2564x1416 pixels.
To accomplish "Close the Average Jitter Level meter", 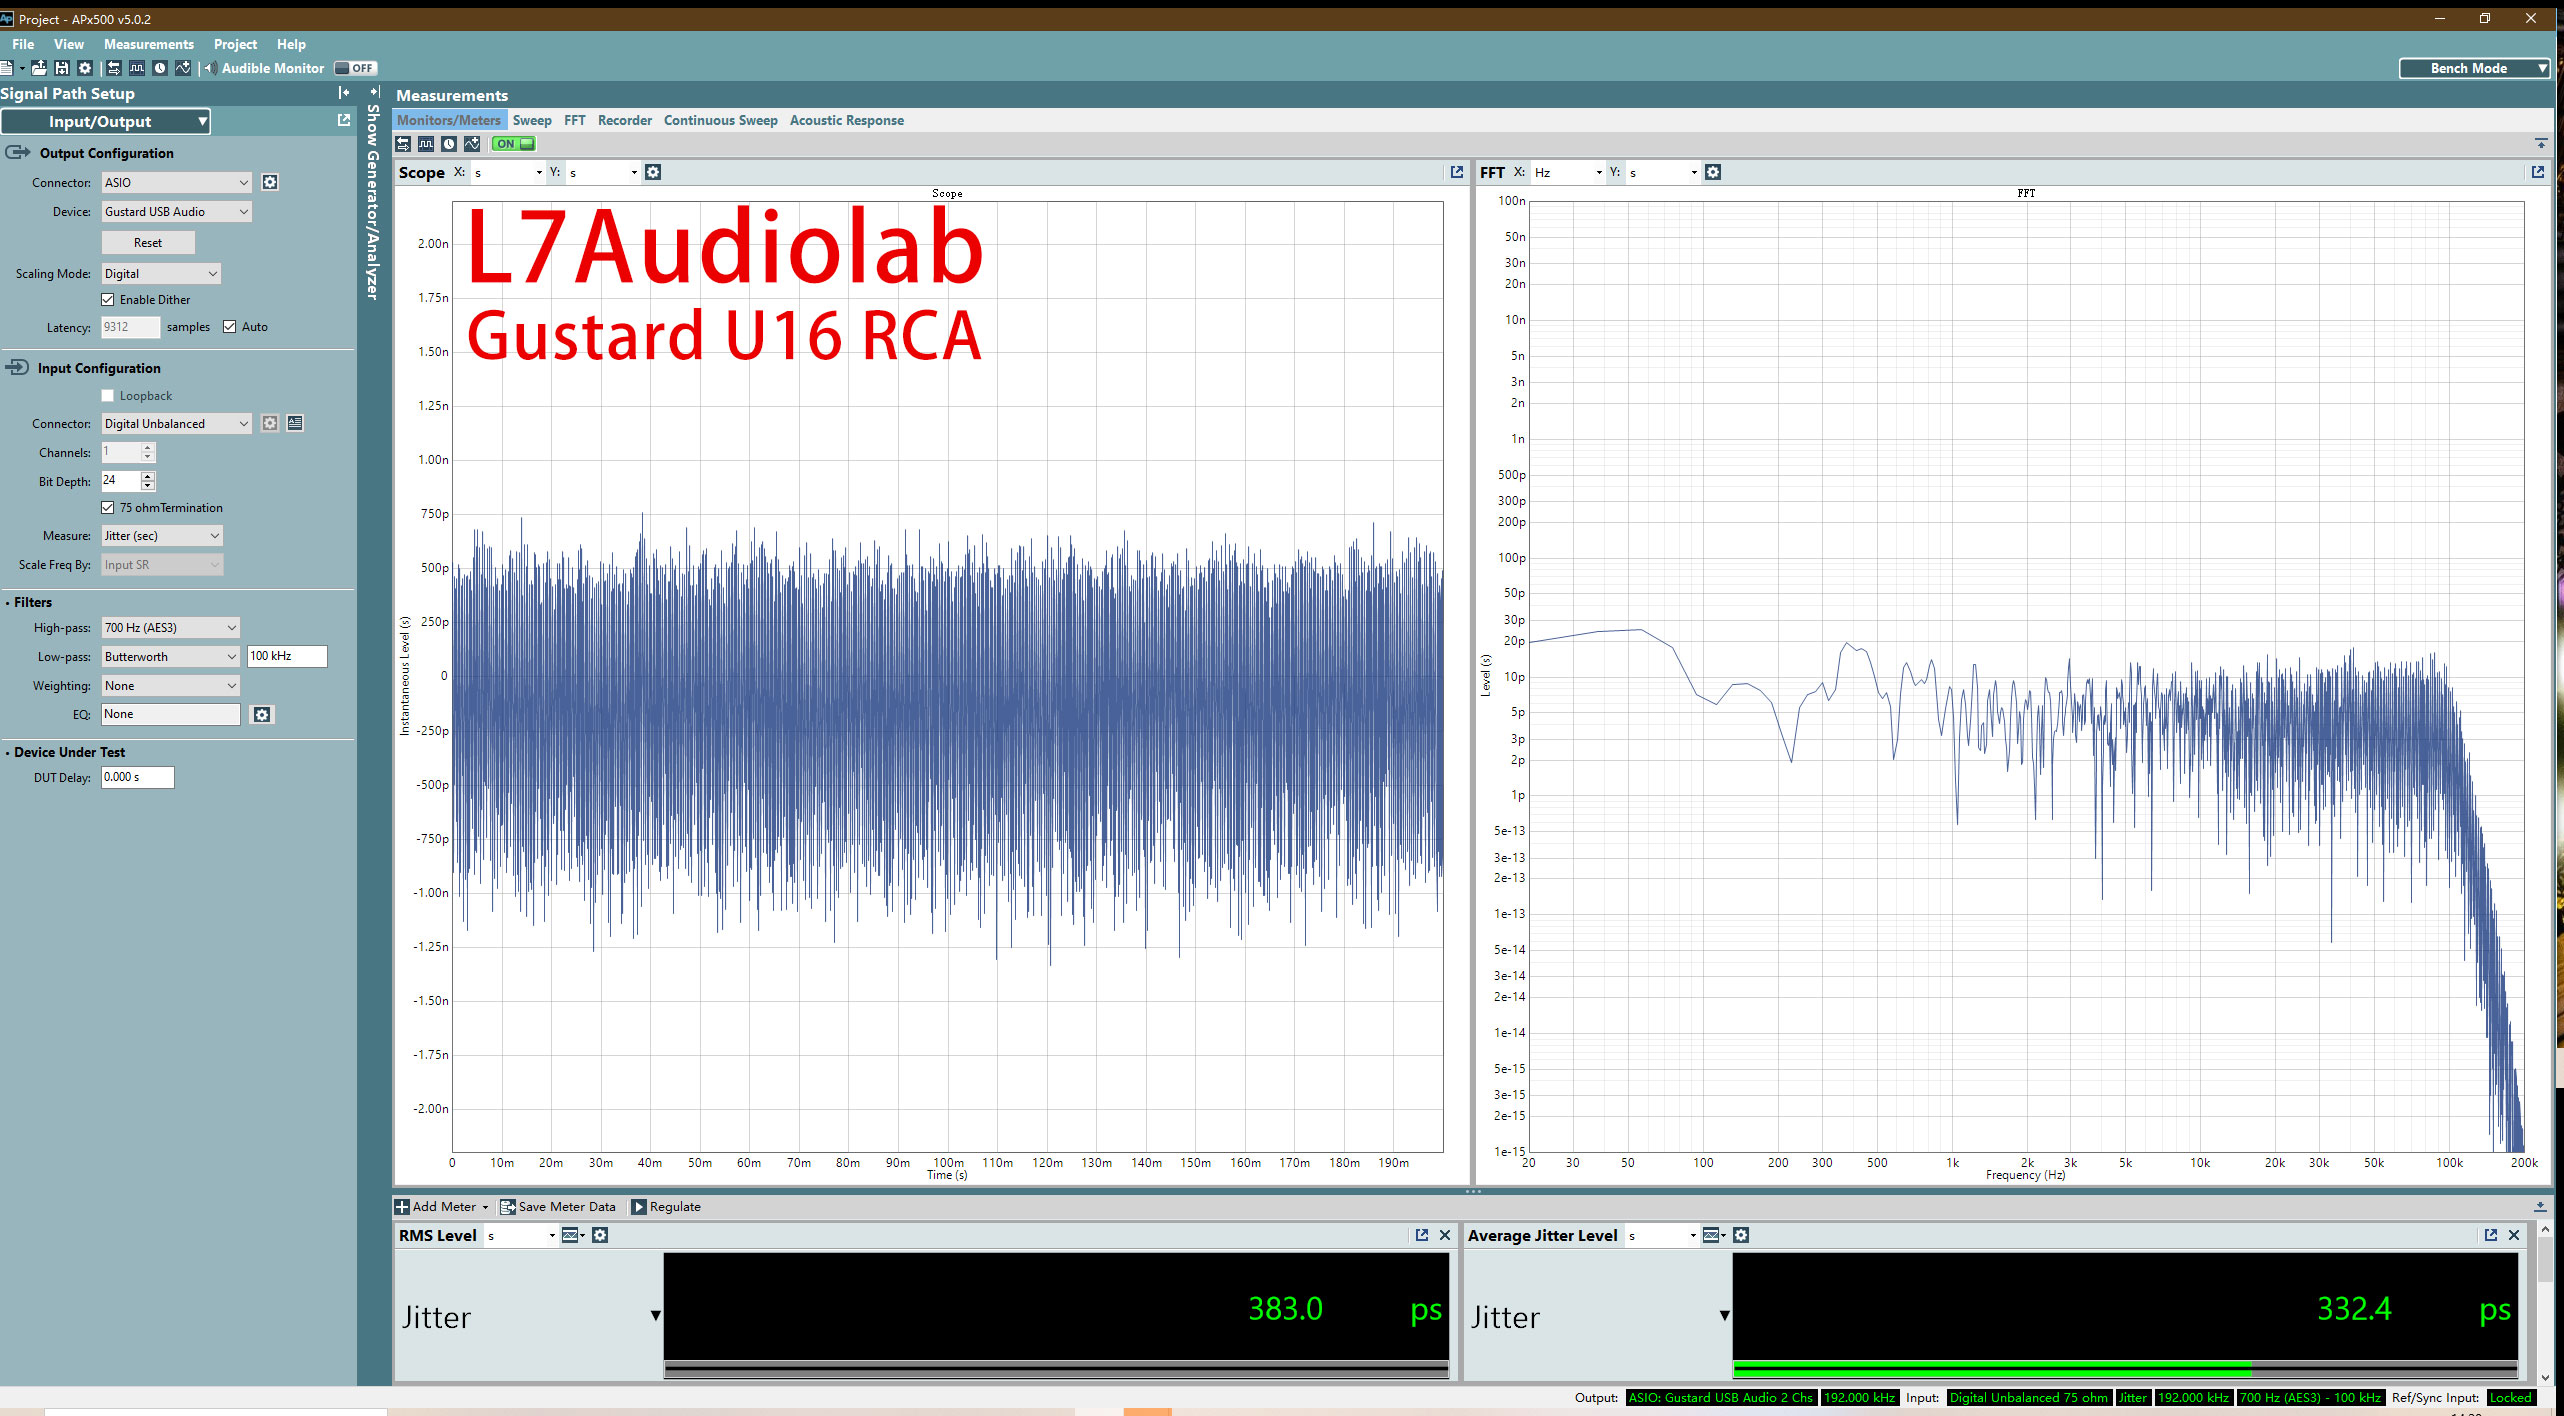I will pos(2514,1235).
